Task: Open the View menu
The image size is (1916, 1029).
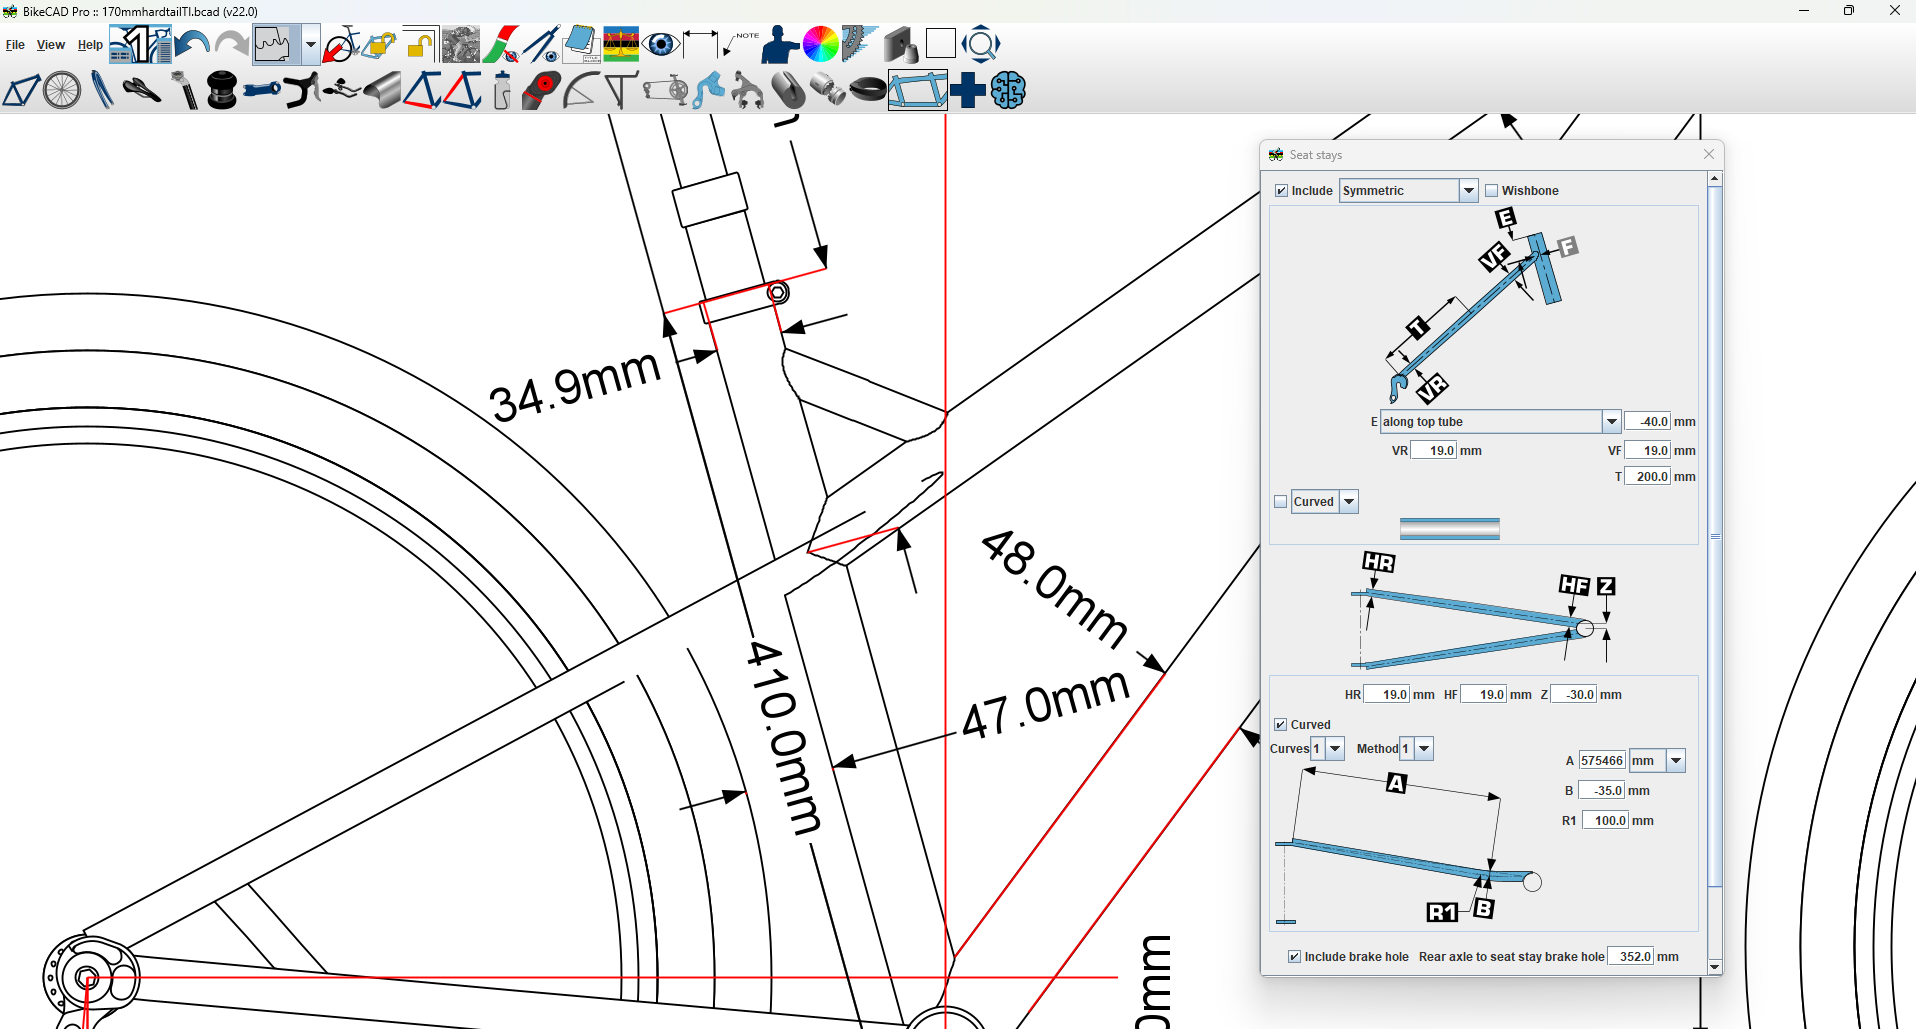Action: coord(50,45)
